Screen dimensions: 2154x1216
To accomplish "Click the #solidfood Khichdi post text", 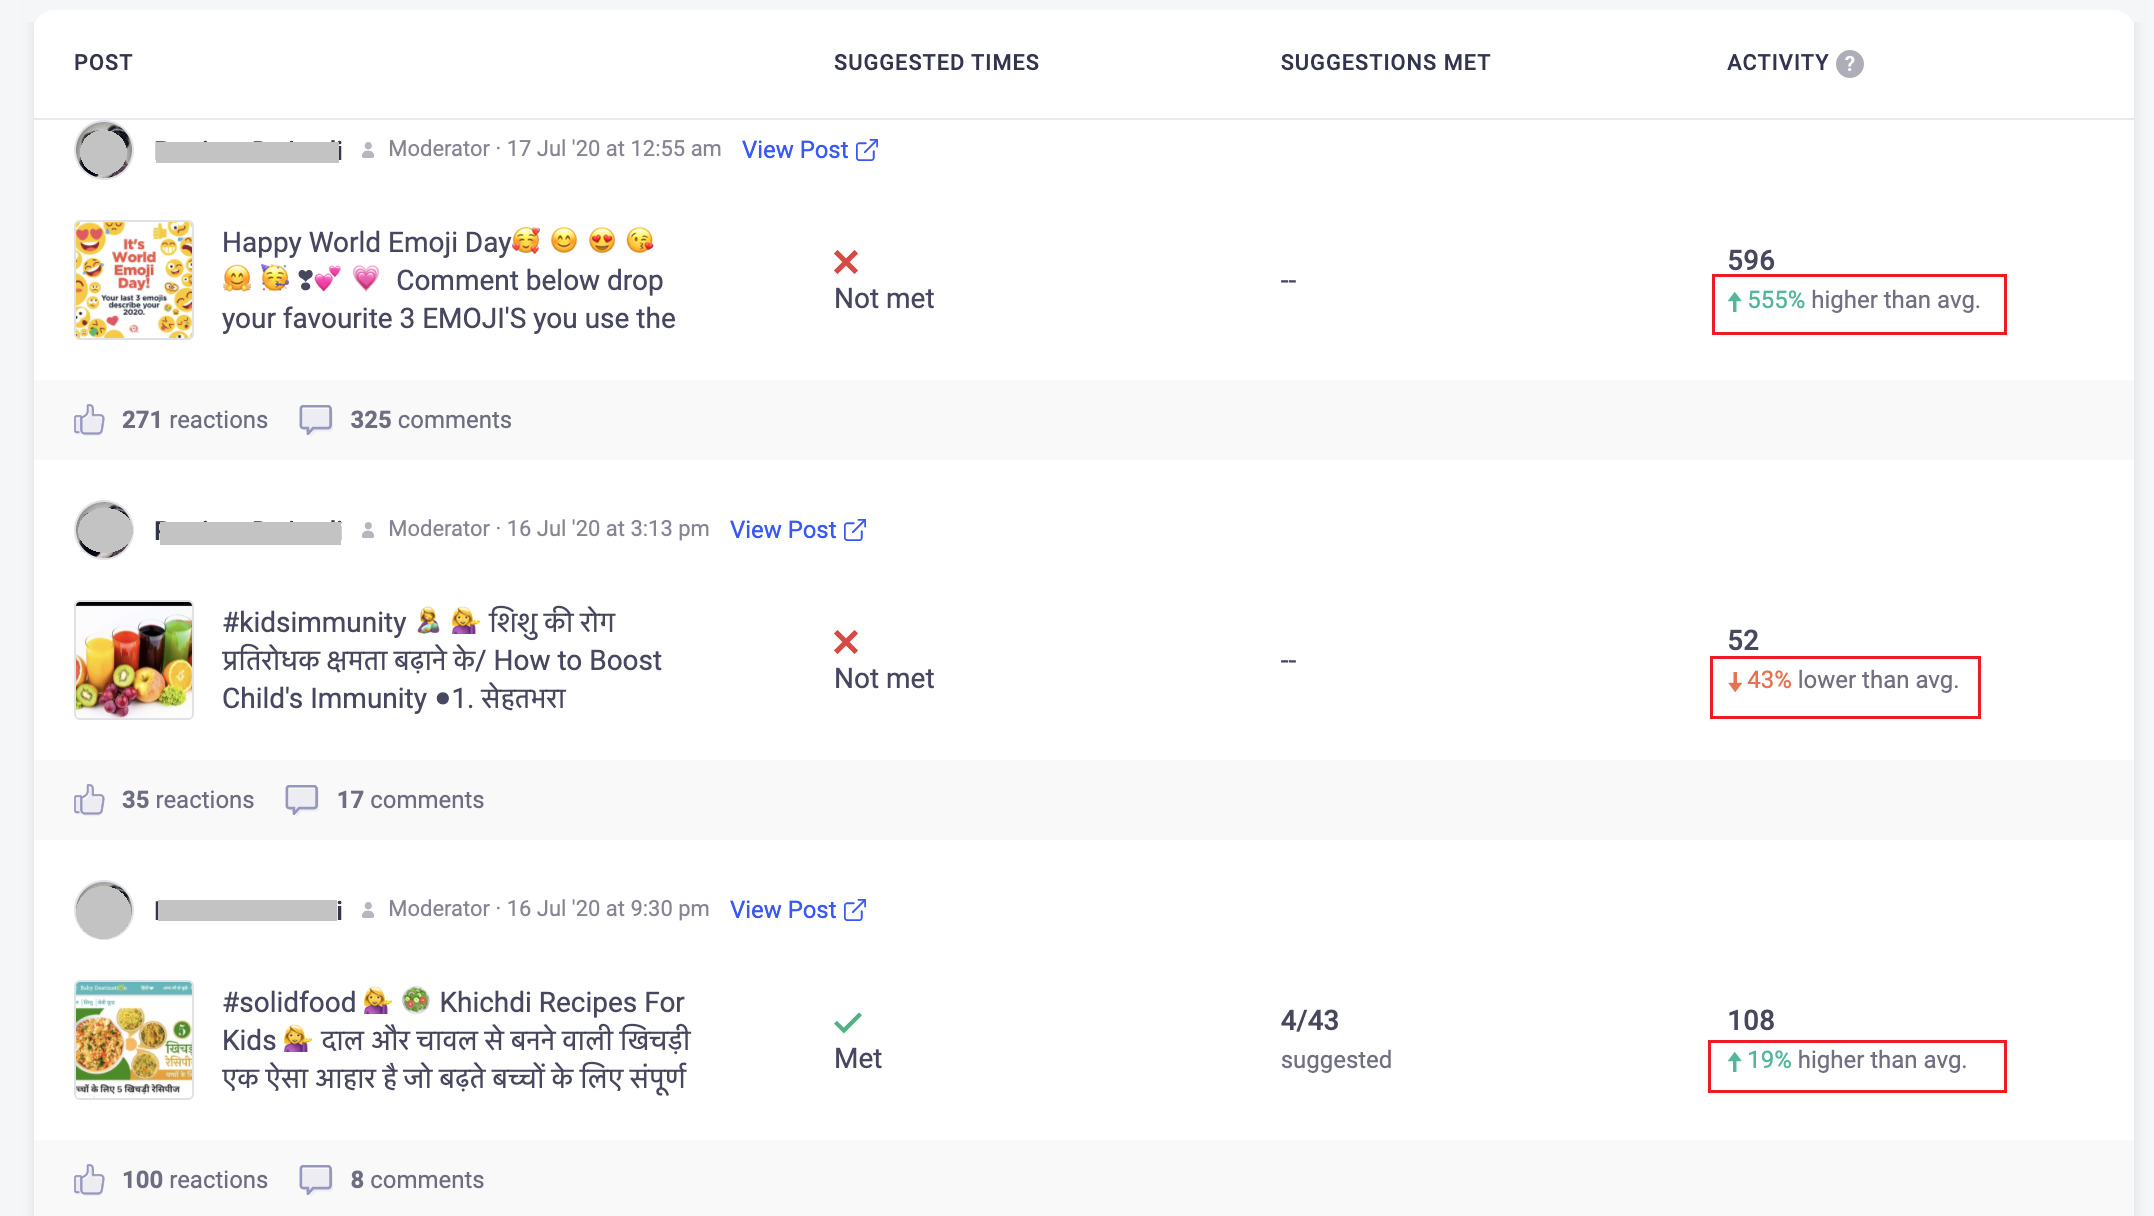I will click(x=455, y=1040).
